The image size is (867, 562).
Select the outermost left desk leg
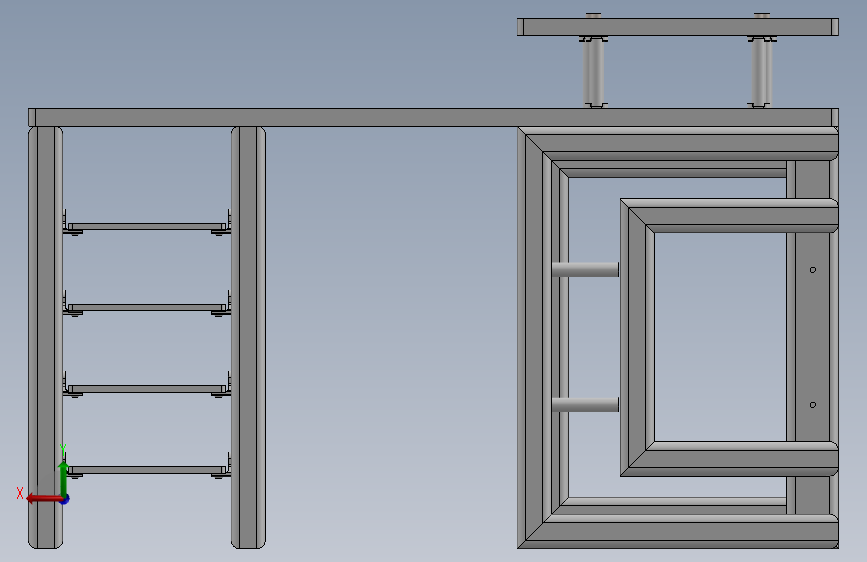[45, 337]
